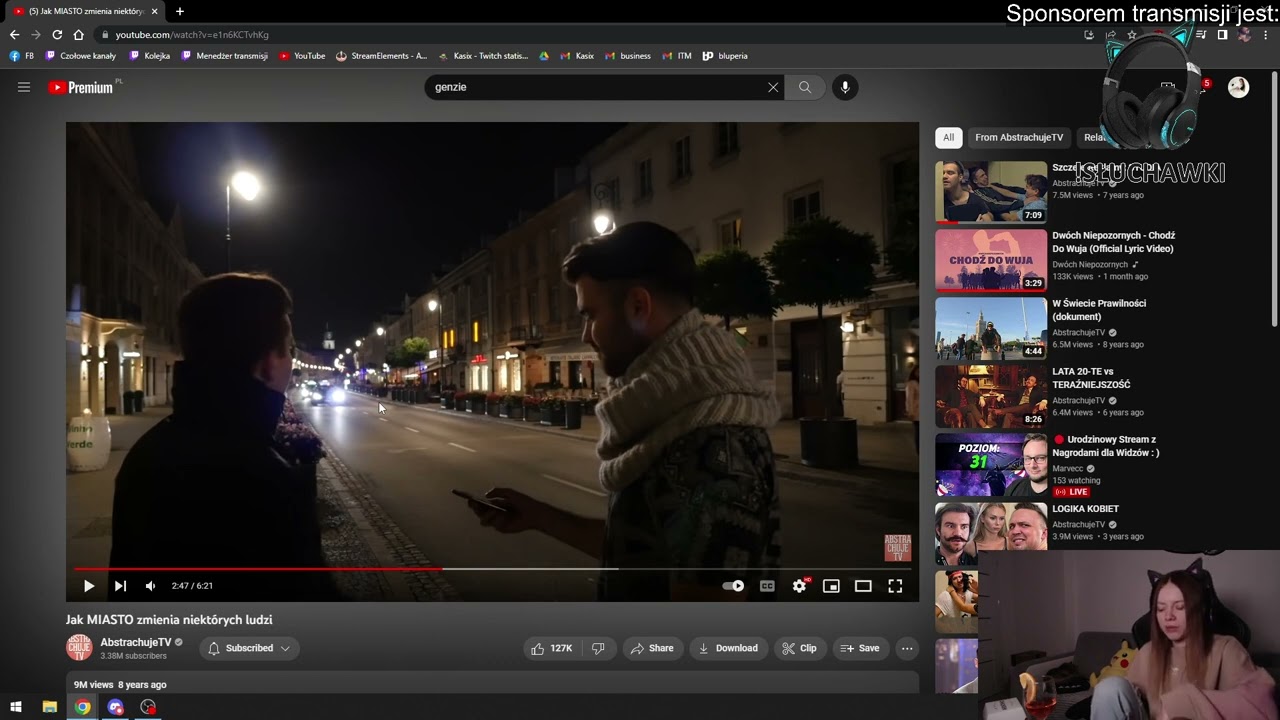Image resolution: width=1280 pixels, height=720 pixels.
Task: Open 'LATA 20-TE vs TERAŹNIEJSZOŚĆ' video
Action: pyautogui.click(x=1091, y=378)
